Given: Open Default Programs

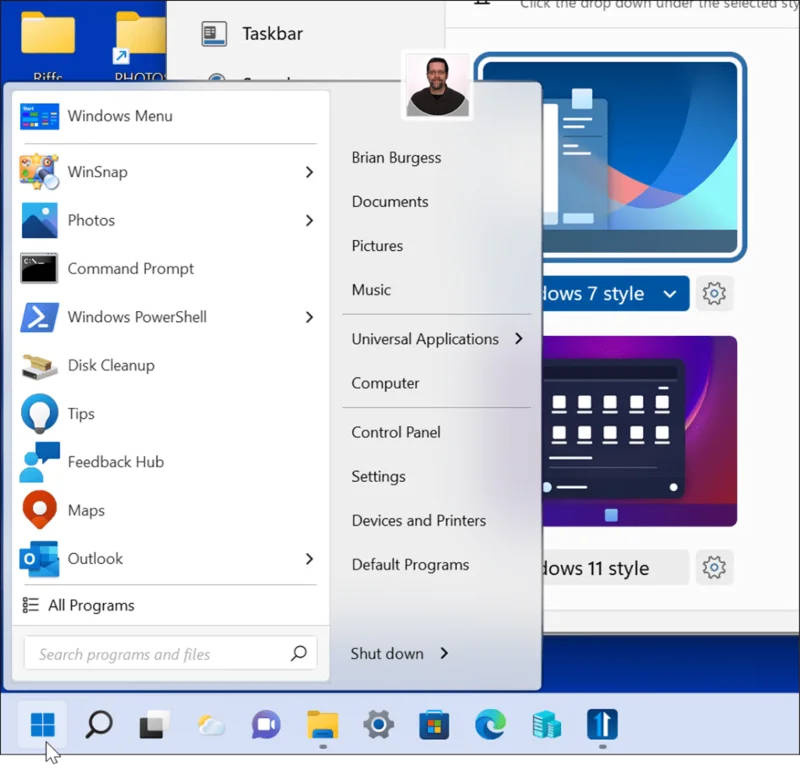Looking at the screenshot, I should click(410, 565).
